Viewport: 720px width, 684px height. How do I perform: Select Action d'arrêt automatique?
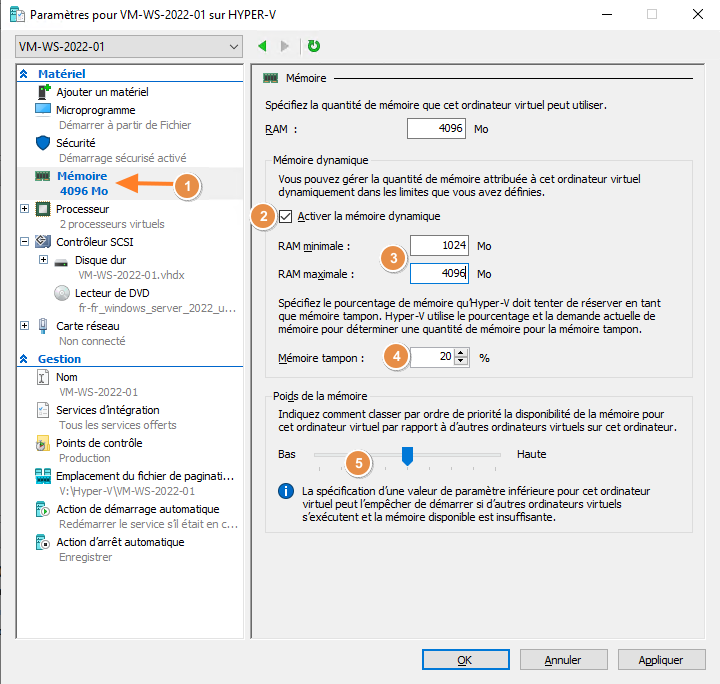(120, 542)
